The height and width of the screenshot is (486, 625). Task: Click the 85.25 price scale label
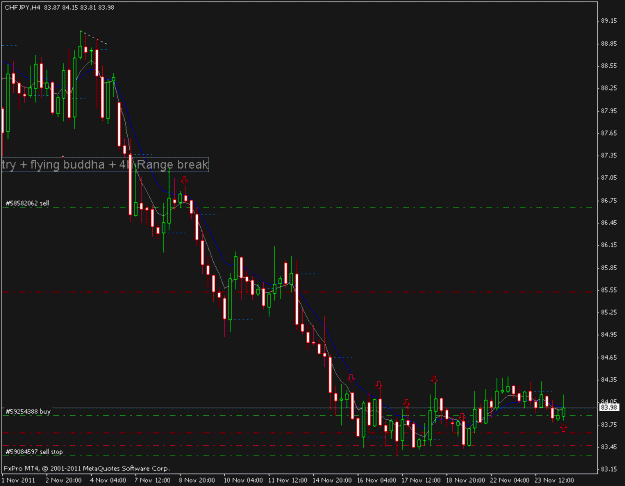tap(608, 312)
